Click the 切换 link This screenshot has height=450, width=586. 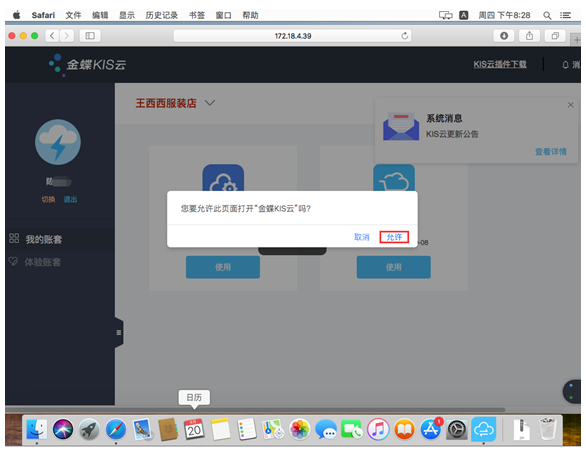48,199
